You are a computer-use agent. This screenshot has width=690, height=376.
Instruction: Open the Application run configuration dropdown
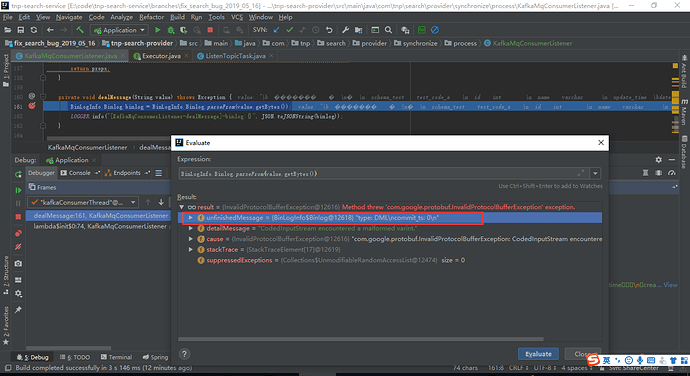coord(119,30)
